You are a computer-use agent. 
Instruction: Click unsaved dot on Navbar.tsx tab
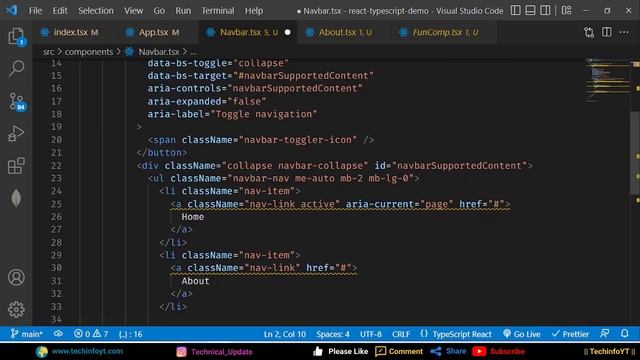click(x=287, y=32)
